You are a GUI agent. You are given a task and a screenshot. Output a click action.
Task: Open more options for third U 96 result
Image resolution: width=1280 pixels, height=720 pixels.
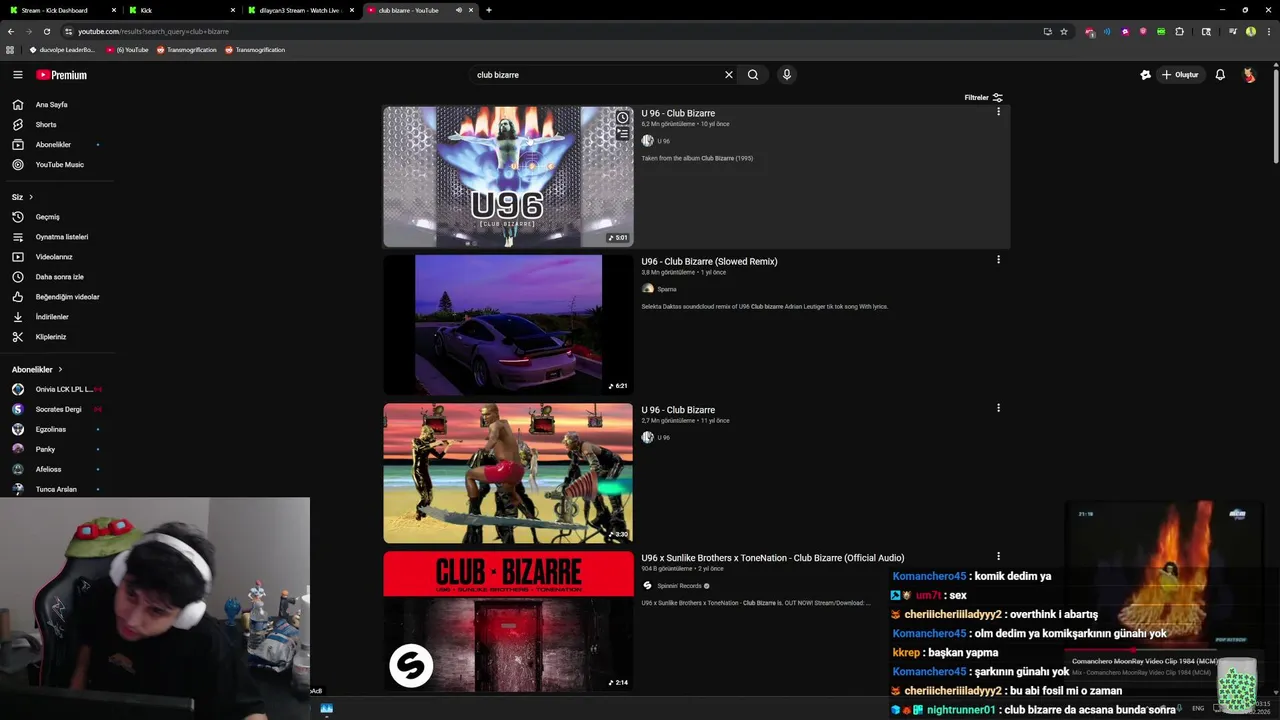point(998,408)
